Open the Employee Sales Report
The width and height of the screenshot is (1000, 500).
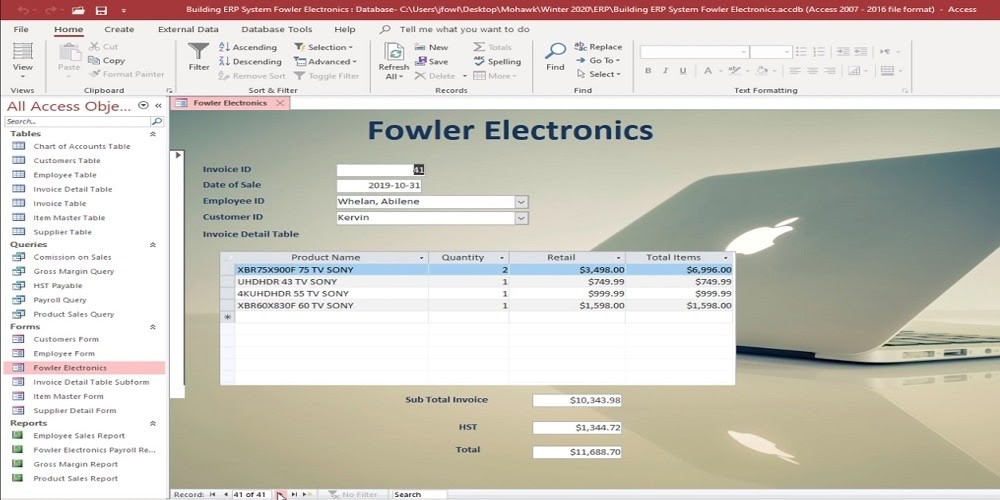[x=79, y=436]
